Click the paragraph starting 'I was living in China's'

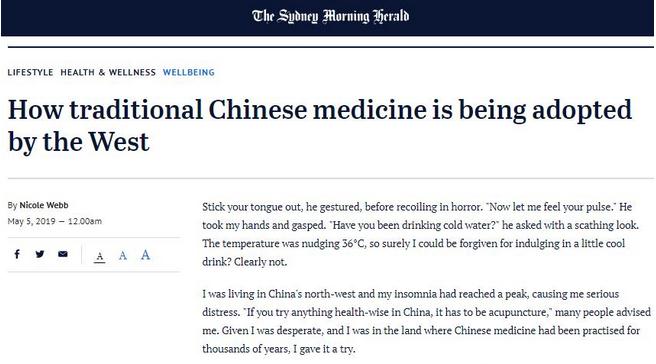(426, 321)
